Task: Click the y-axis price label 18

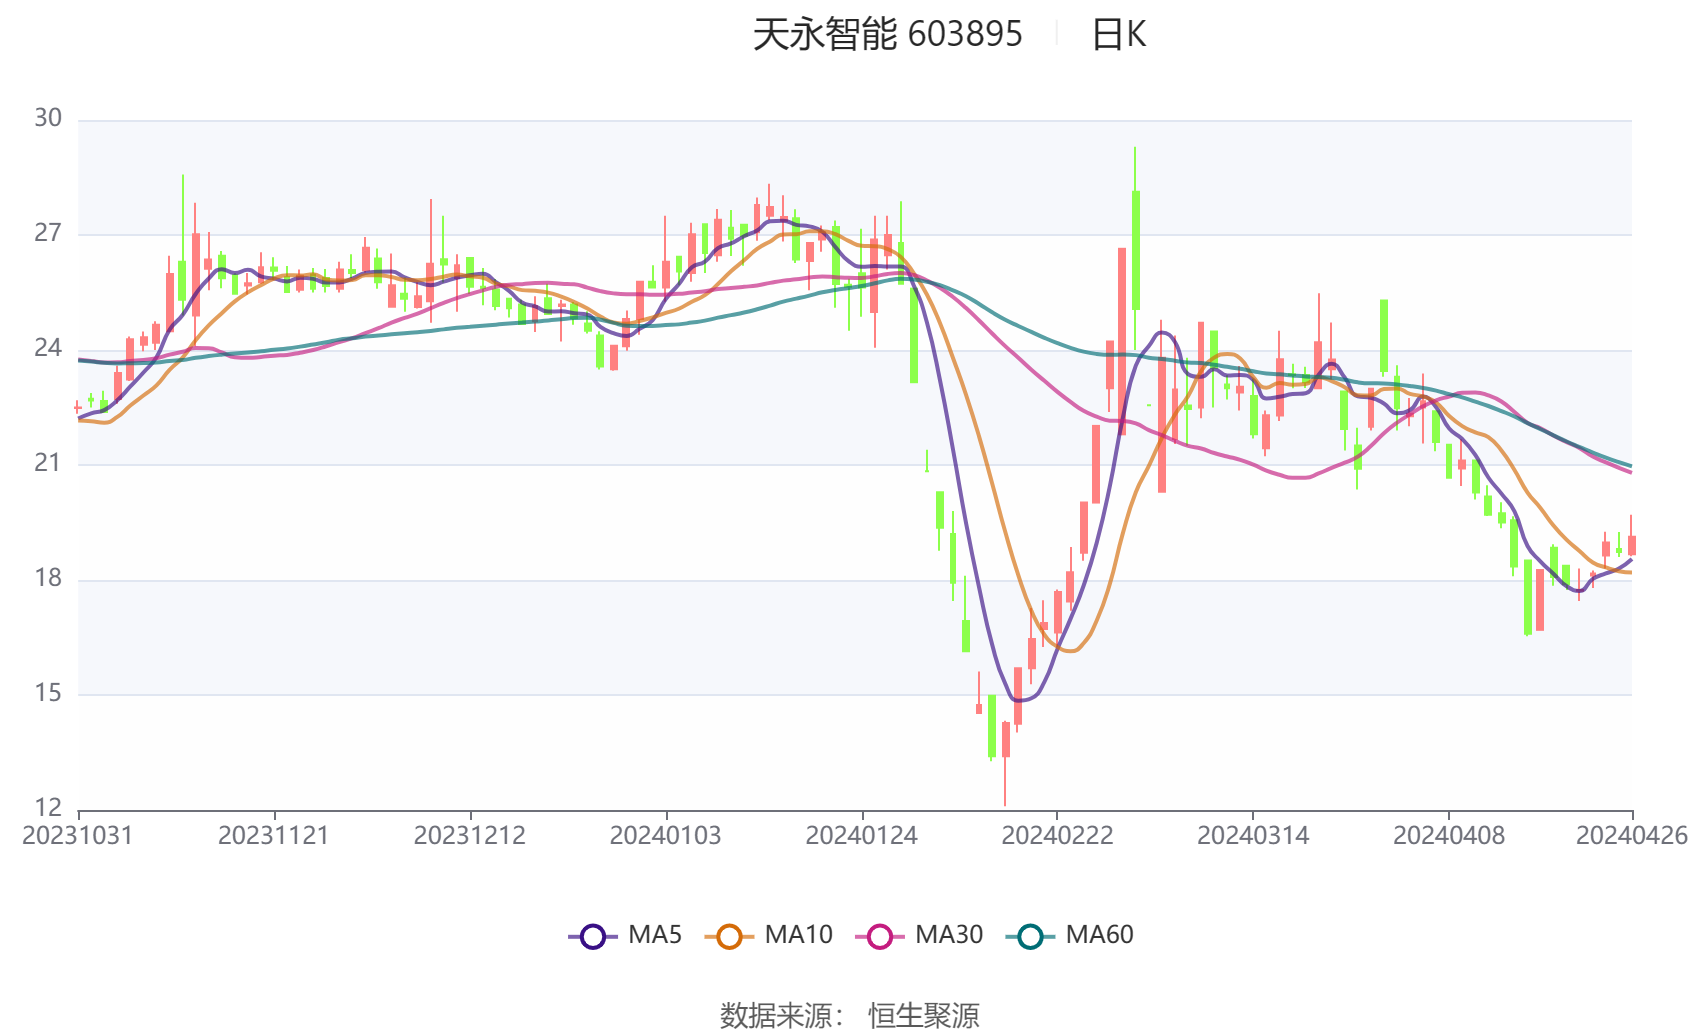Action: point(48,579)
